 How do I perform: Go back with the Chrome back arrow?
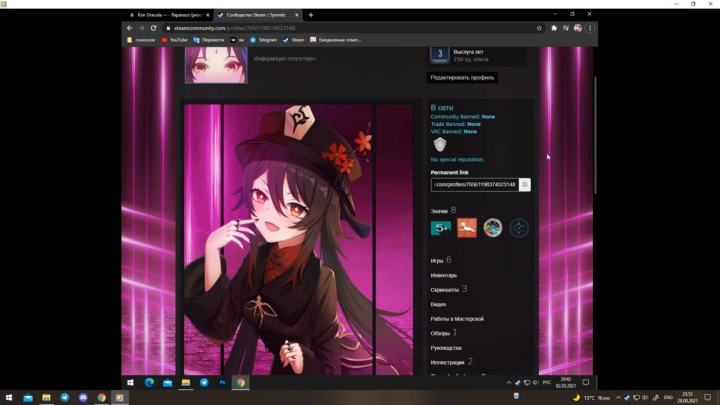click(x=129, y=28)
